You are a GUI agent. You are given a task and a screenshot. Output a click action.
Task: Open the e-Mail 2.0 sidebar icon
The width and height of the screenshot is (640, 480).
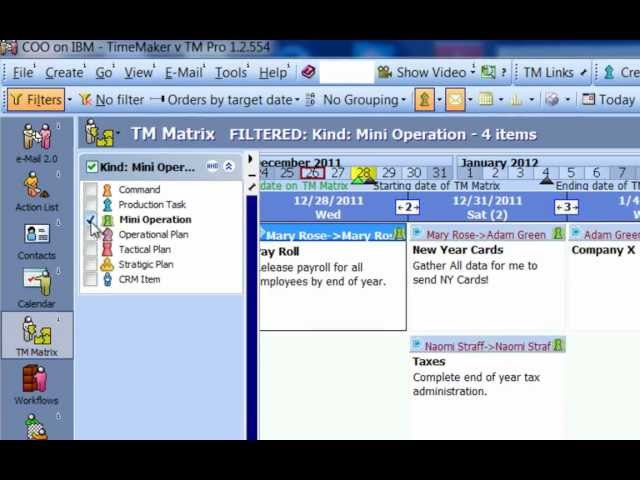(x=37, y=142)
